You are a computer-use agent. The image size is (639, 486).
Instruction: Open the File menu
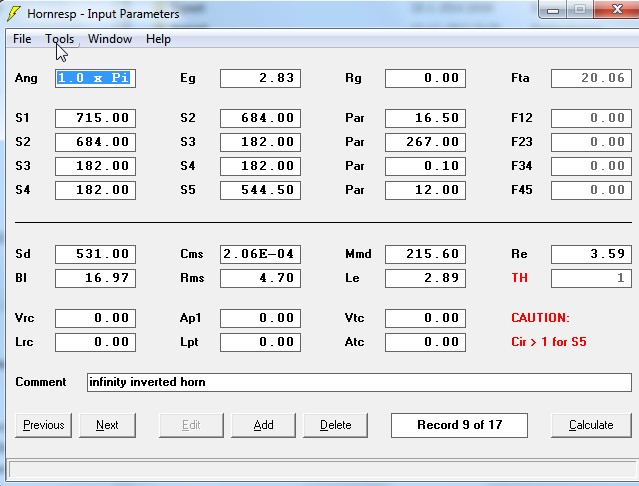[x=22, y=39]
